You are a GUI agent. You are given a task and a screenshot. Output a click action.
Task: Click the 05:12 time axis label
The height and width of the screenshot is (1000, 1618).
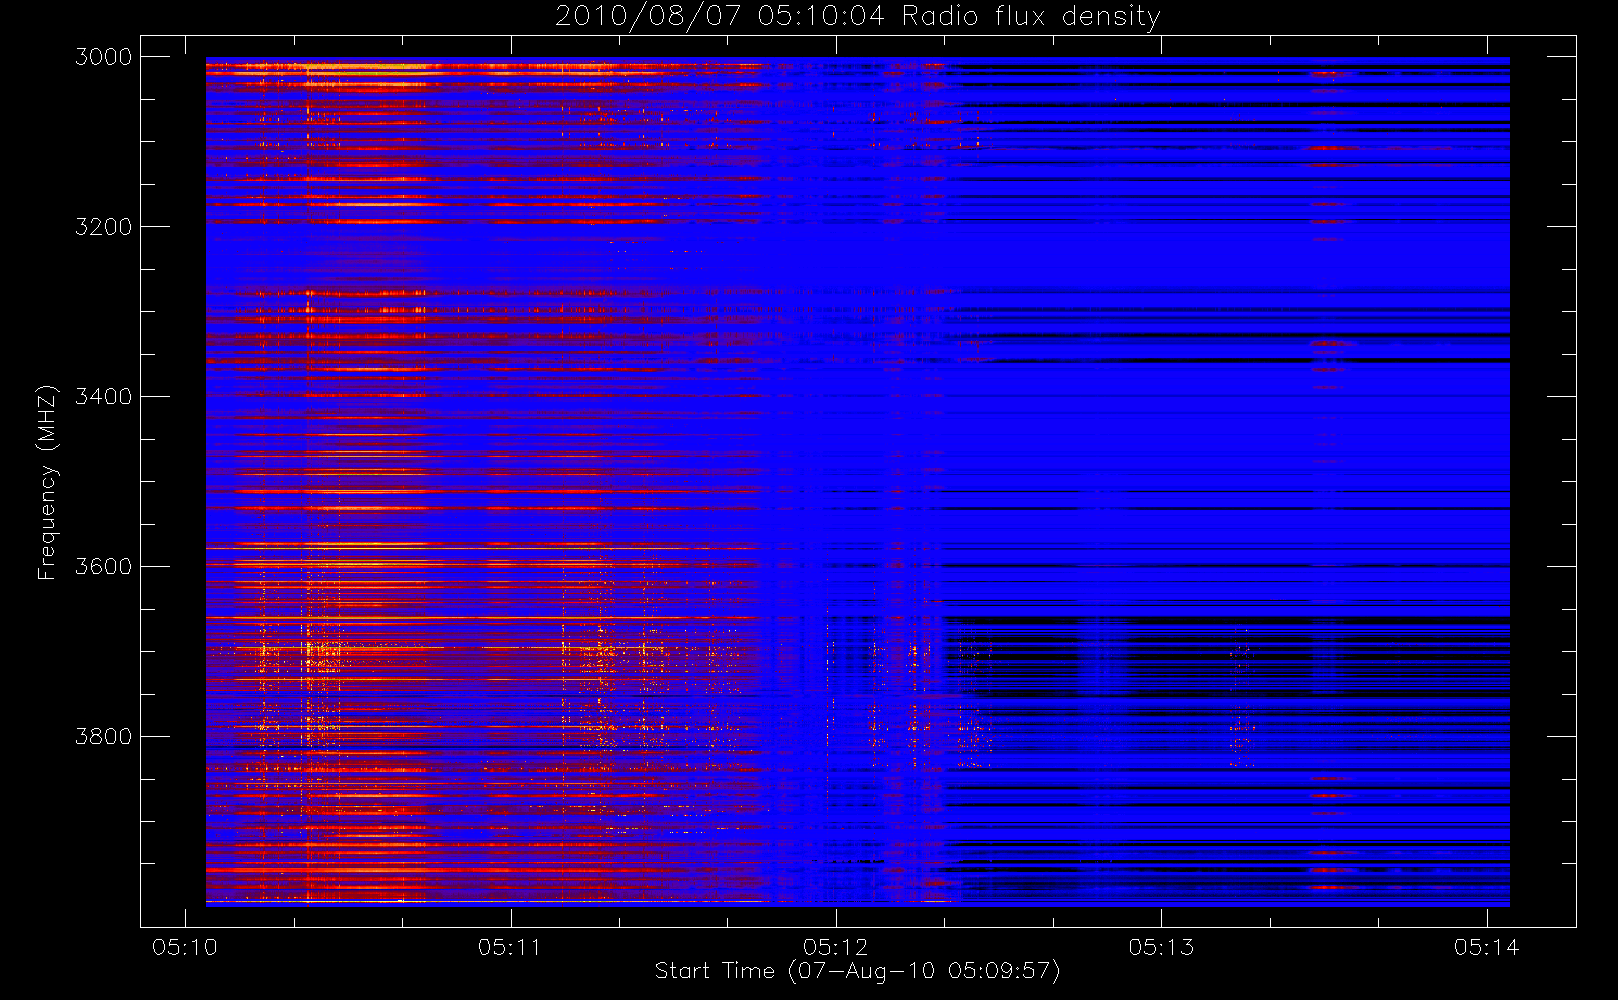click(836, 947)
